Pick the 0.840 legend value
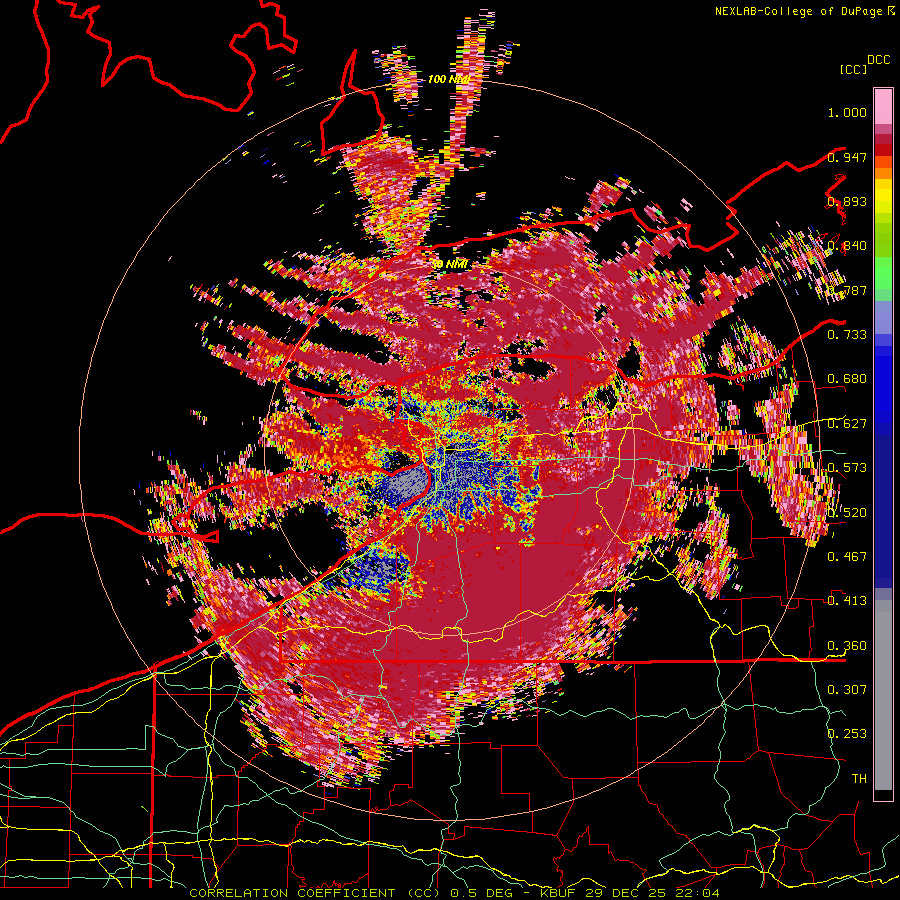Screen dimensions: 900x900 pyautogui.click(x=847, y=246)
